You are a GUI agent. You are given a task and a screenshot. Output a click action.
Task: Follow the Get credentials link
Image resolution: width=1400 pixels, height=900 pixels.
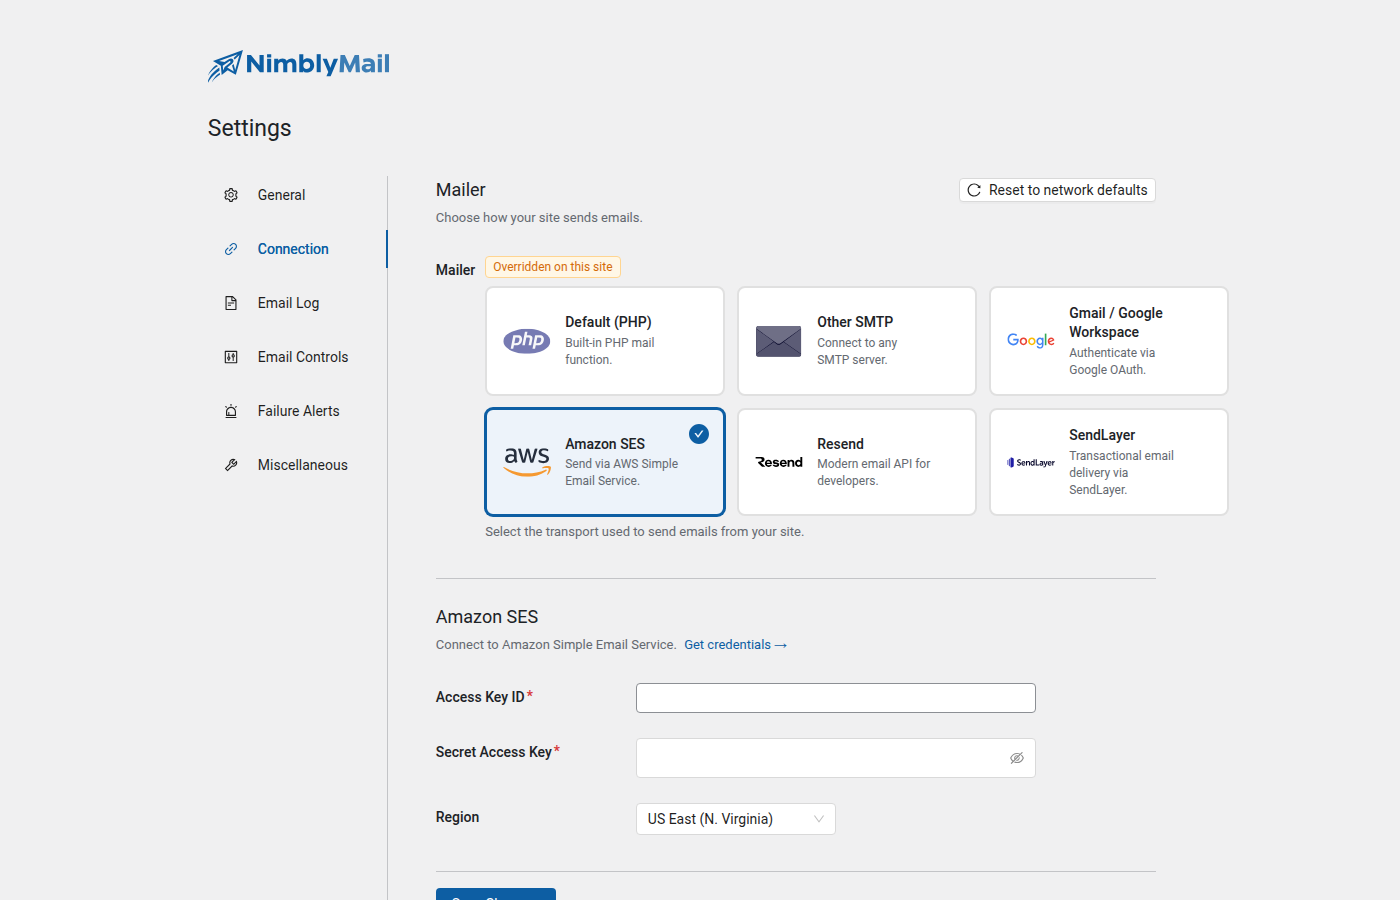click(x=735, y=645)
